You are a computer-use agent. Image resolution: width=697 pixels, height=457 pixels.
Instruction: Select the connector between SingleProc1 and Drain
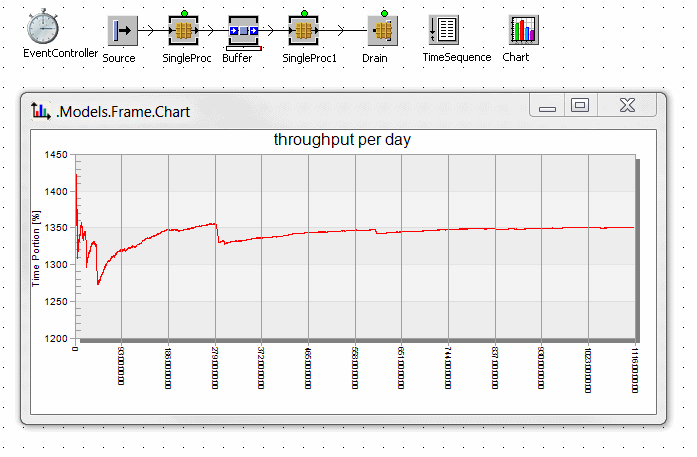point(345,32)
